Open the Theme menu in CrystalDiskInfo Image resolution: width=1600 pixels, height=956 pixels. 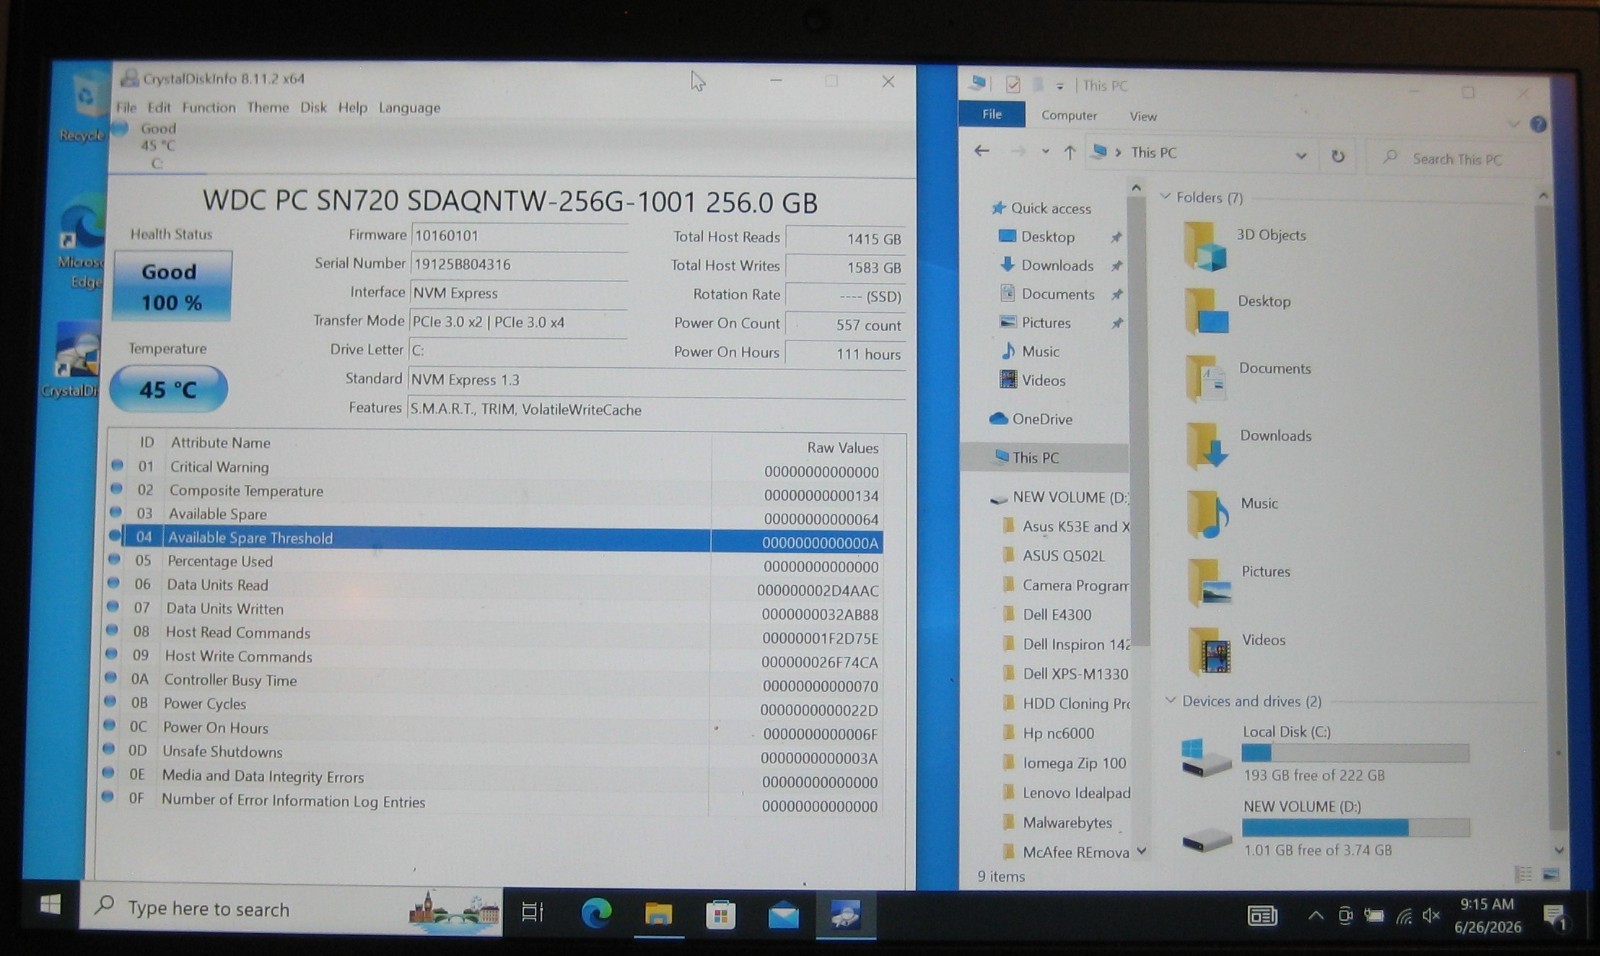[268, 107]
